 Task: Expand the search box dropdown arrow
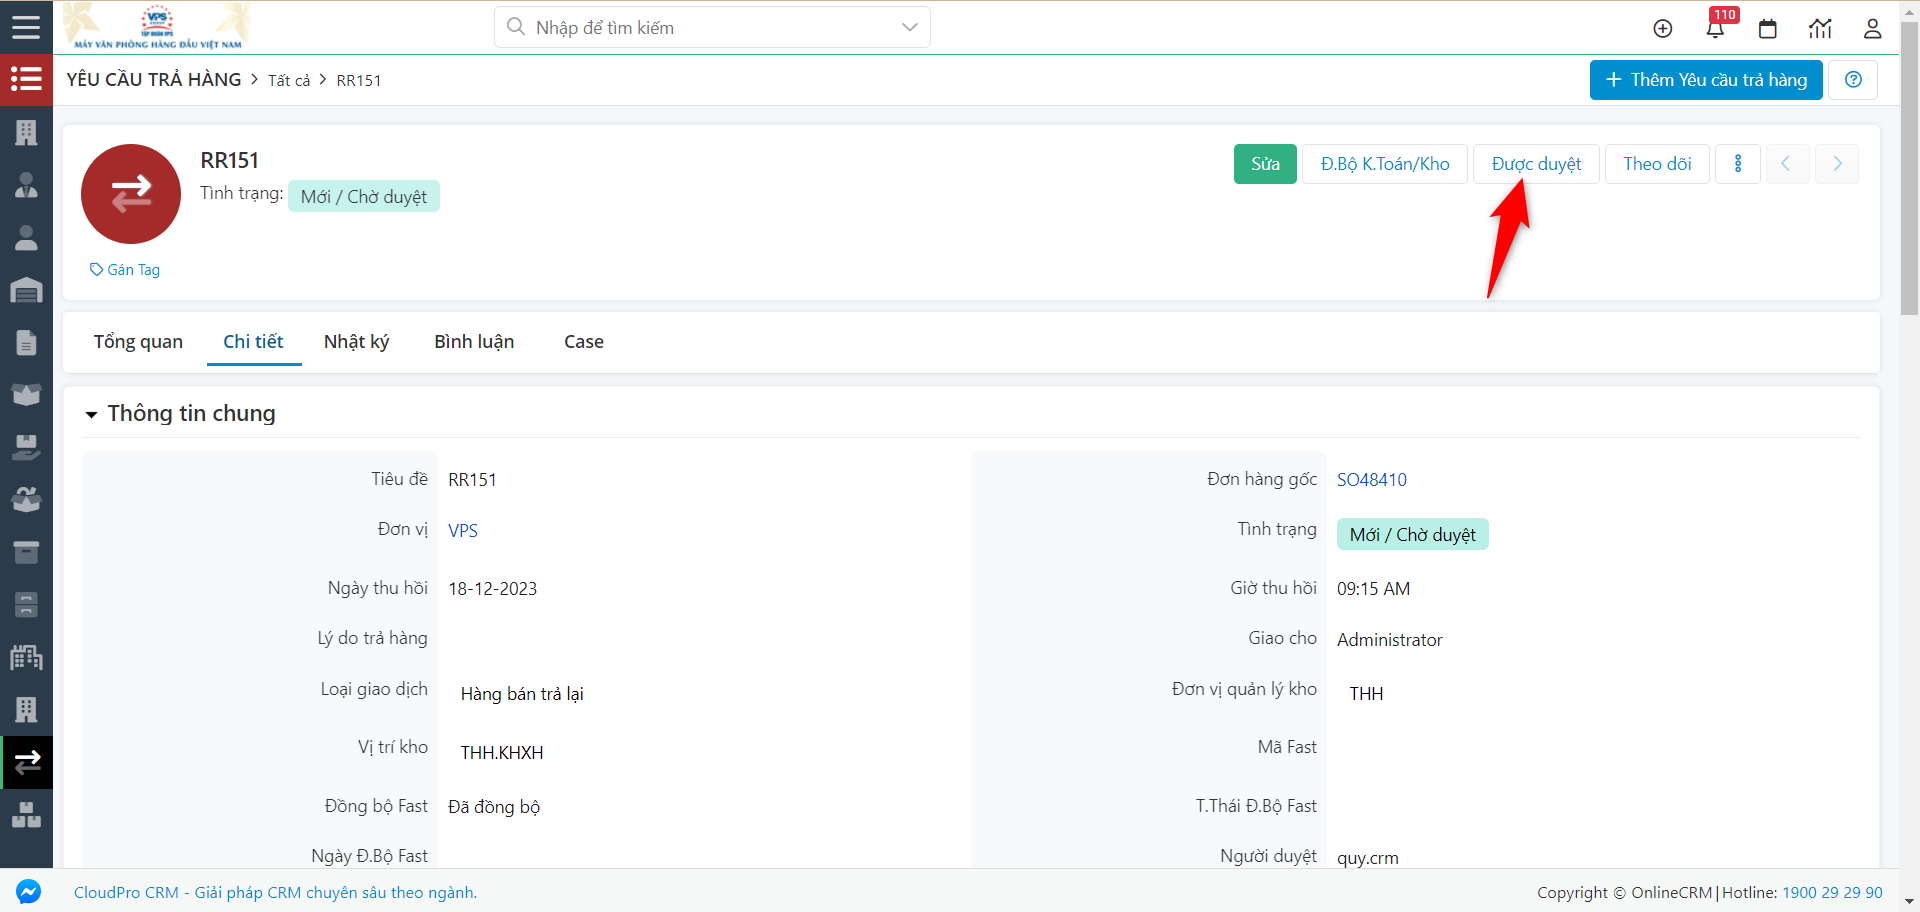coord(909,27)
